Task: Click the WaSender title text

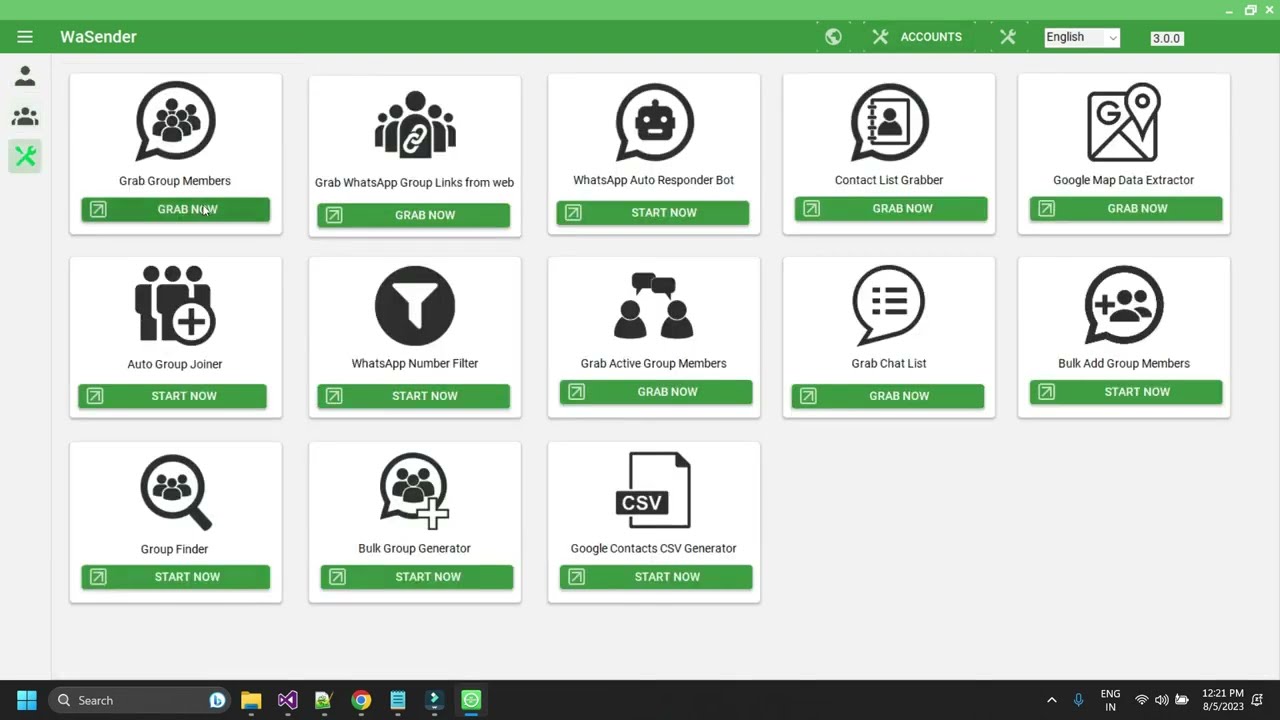Action: (98, 37)
